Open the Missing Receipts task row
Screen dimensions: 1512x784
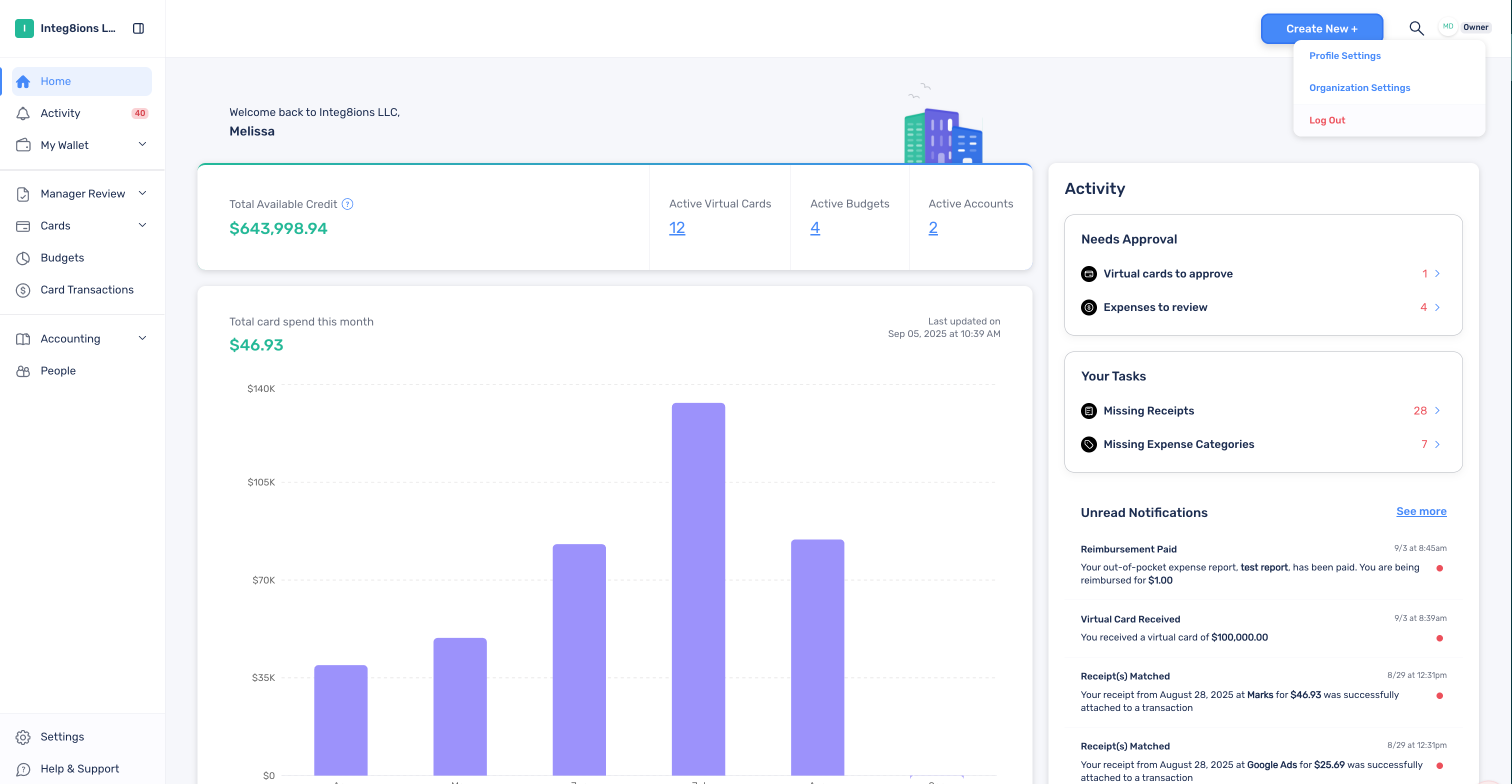click(x=1263, y=411)
